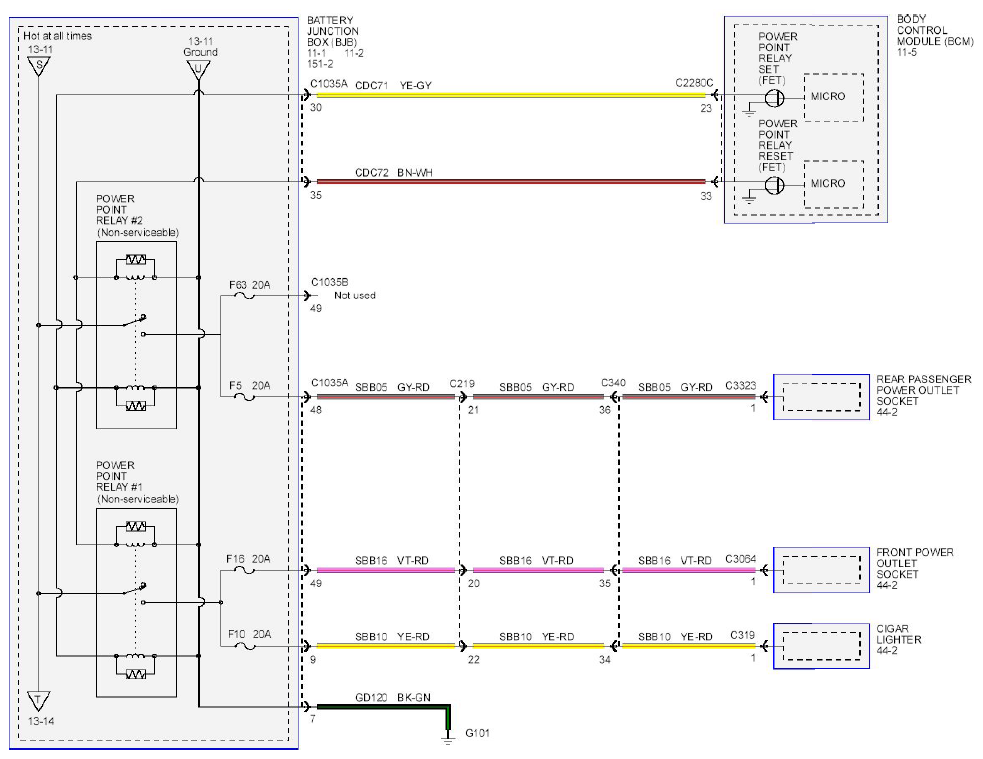Click the 'C319' connector label

(743, 635)
